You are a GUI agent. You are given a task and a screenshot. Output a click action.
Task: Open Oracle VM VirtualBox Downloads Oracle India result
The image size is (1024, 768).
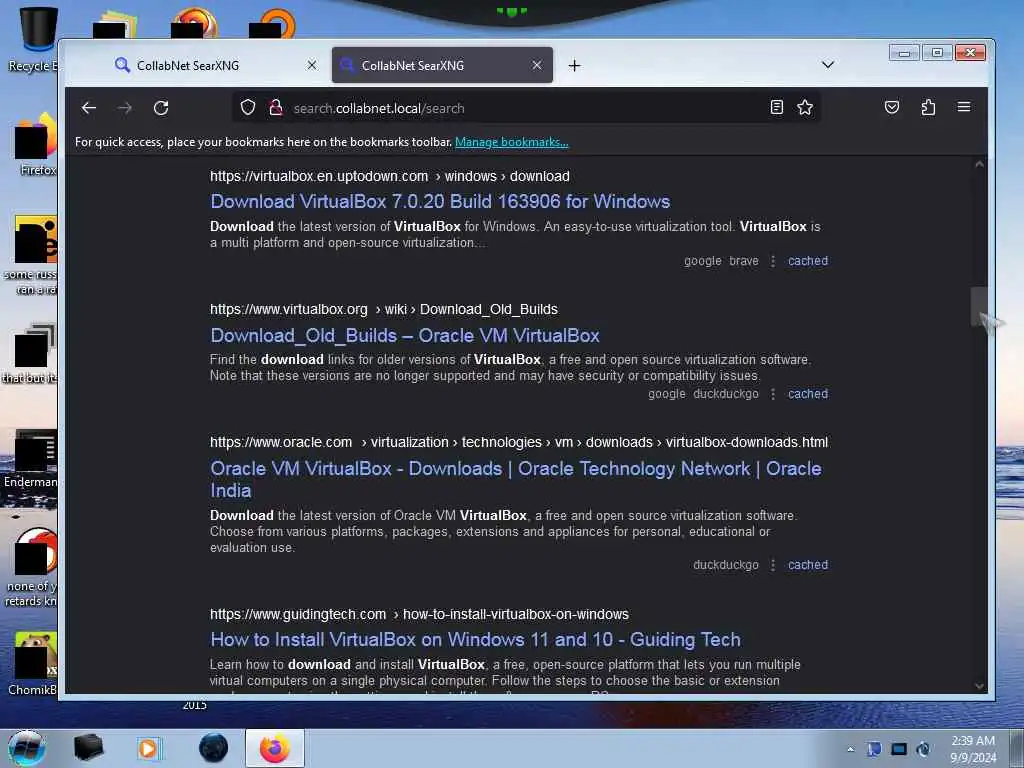pos(516,479)
